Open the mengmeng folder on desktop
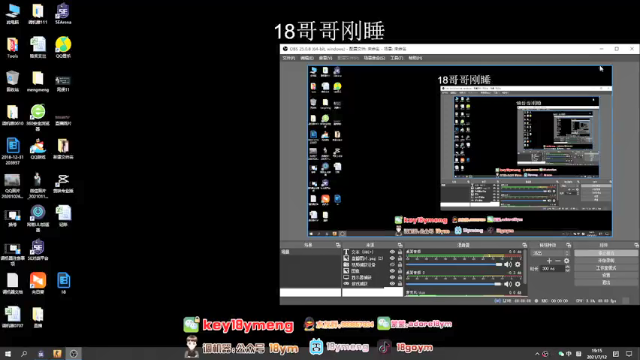640x360 pixels. (38, 81)
